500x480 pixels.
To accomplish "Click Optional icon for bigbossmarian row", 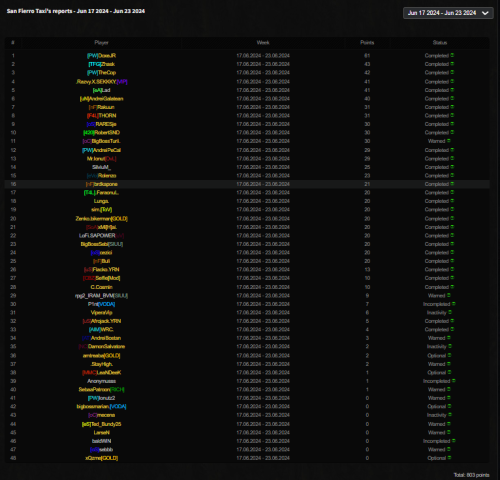I will tap(449, 406).
